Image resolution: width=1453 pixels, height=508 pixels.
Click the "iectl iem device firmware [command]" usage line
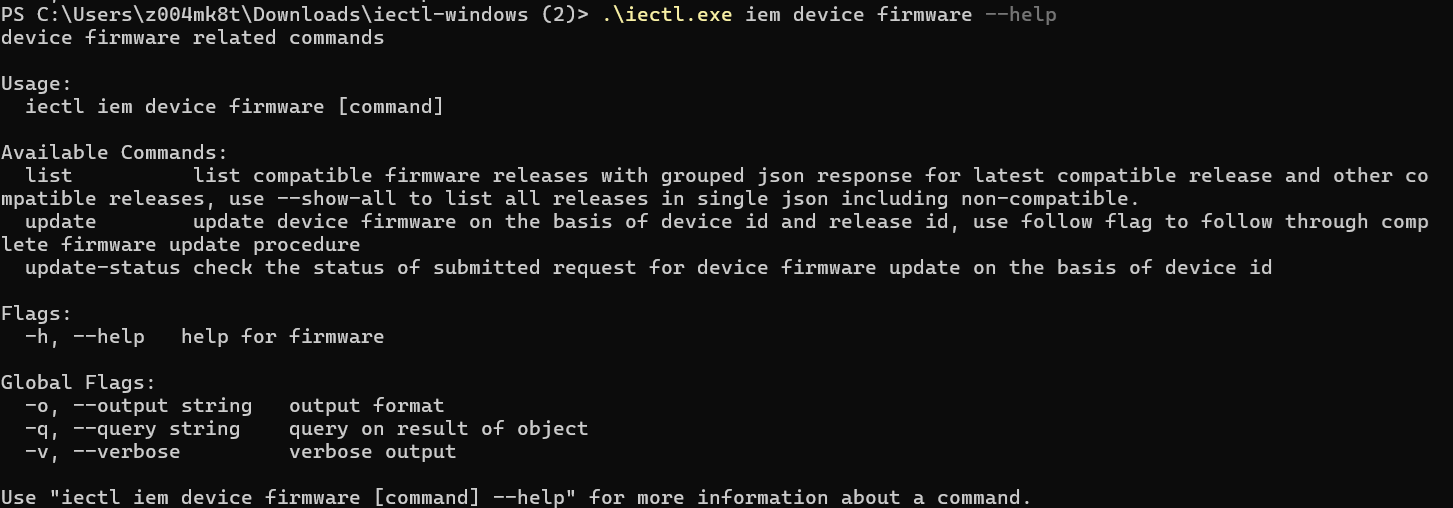pos(234,107)
